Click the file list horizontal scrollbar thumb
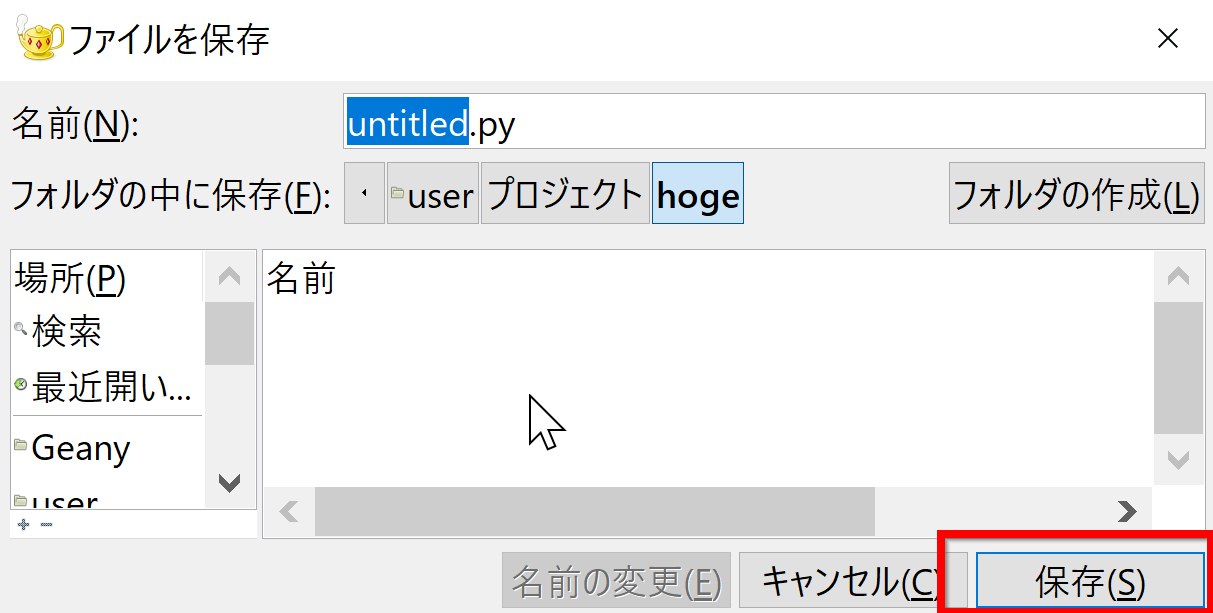1213x613 pixels. (x=595, y=512)
